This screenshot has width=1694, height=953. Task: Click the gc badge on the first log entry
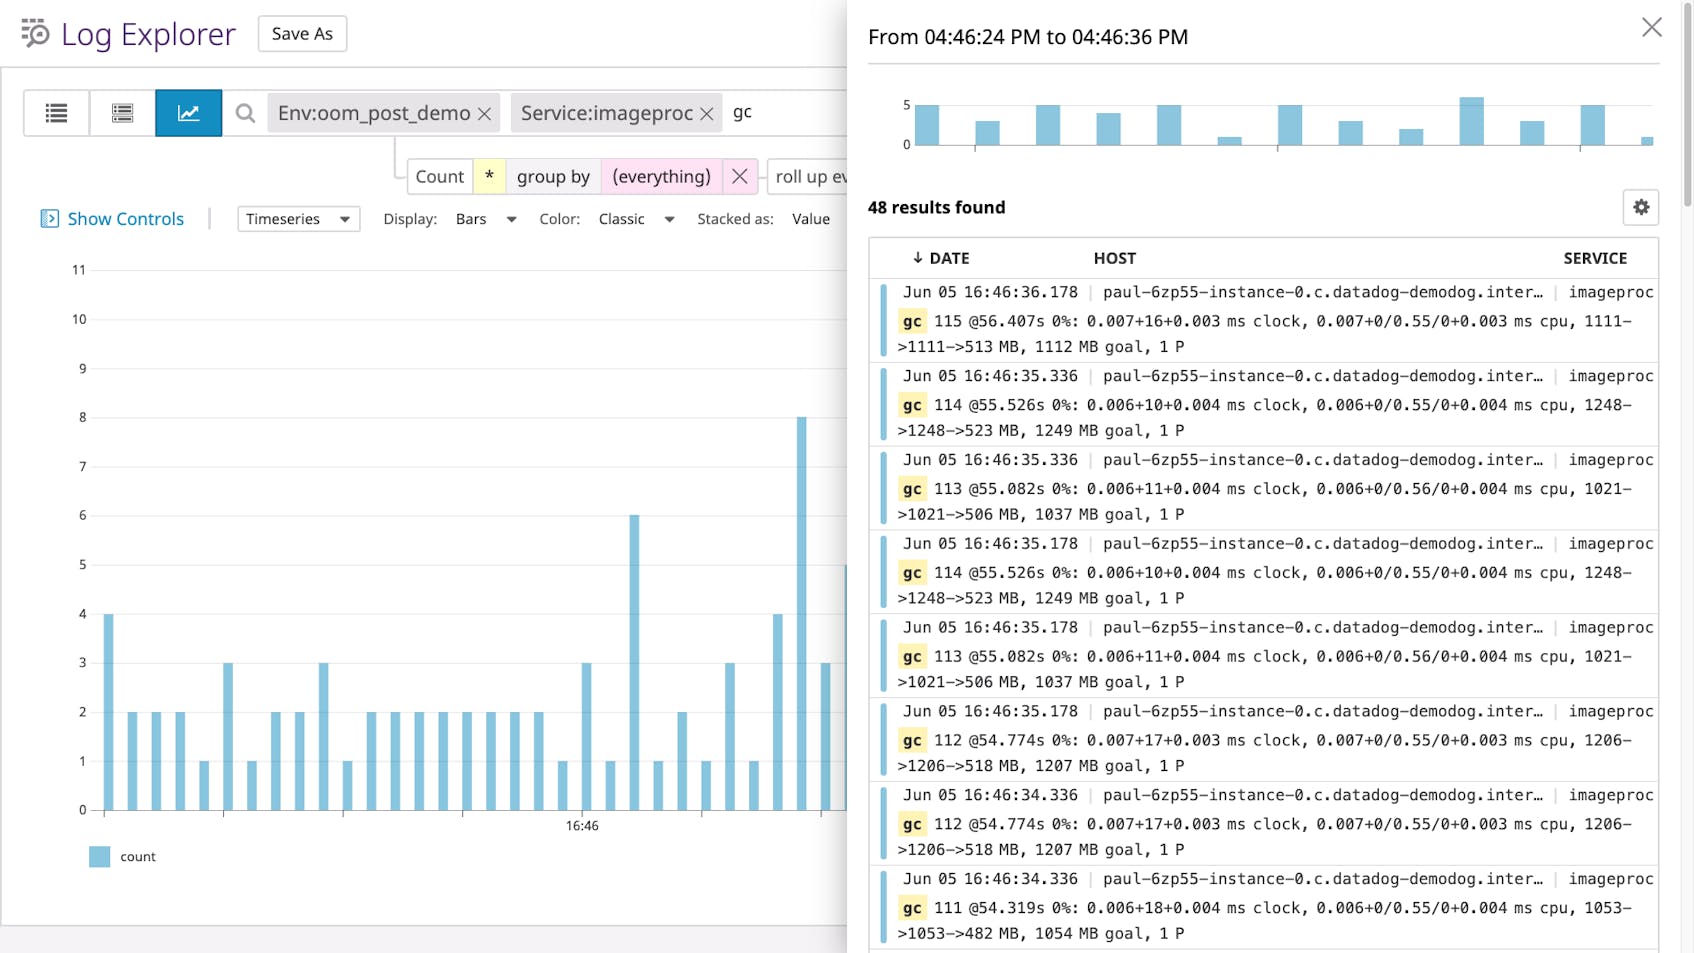point(911,321)
